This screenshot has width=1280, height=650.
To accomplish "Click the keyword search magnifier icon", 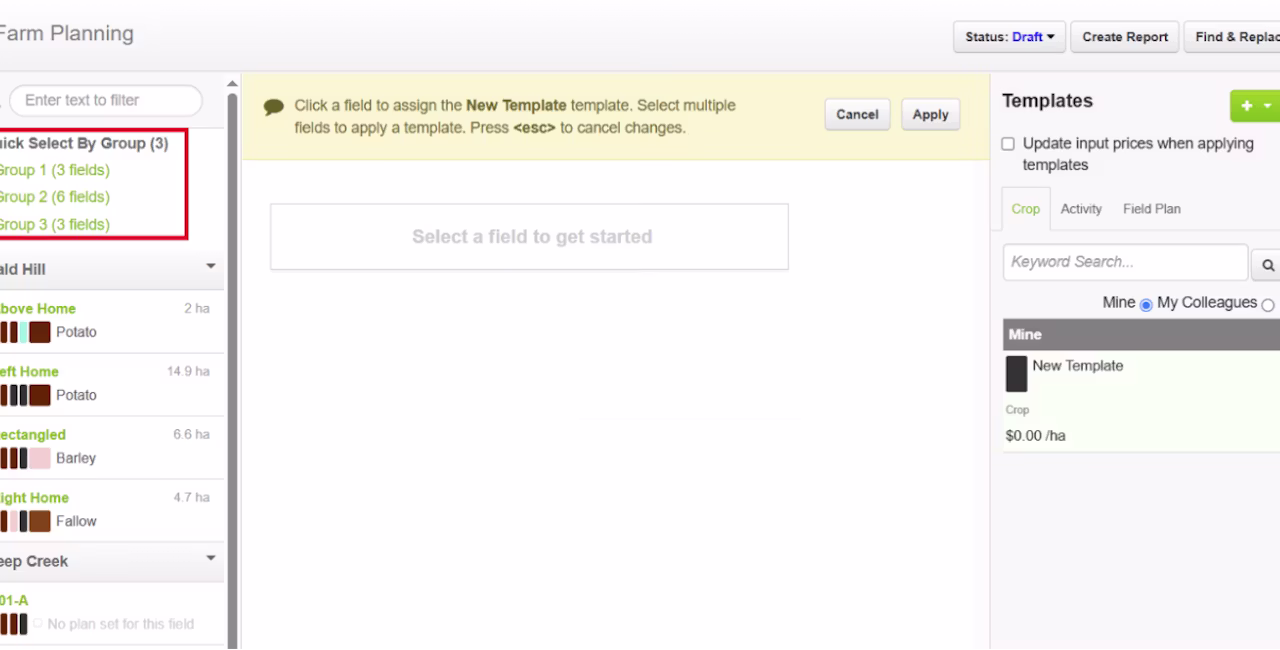I will point(1268,266).
